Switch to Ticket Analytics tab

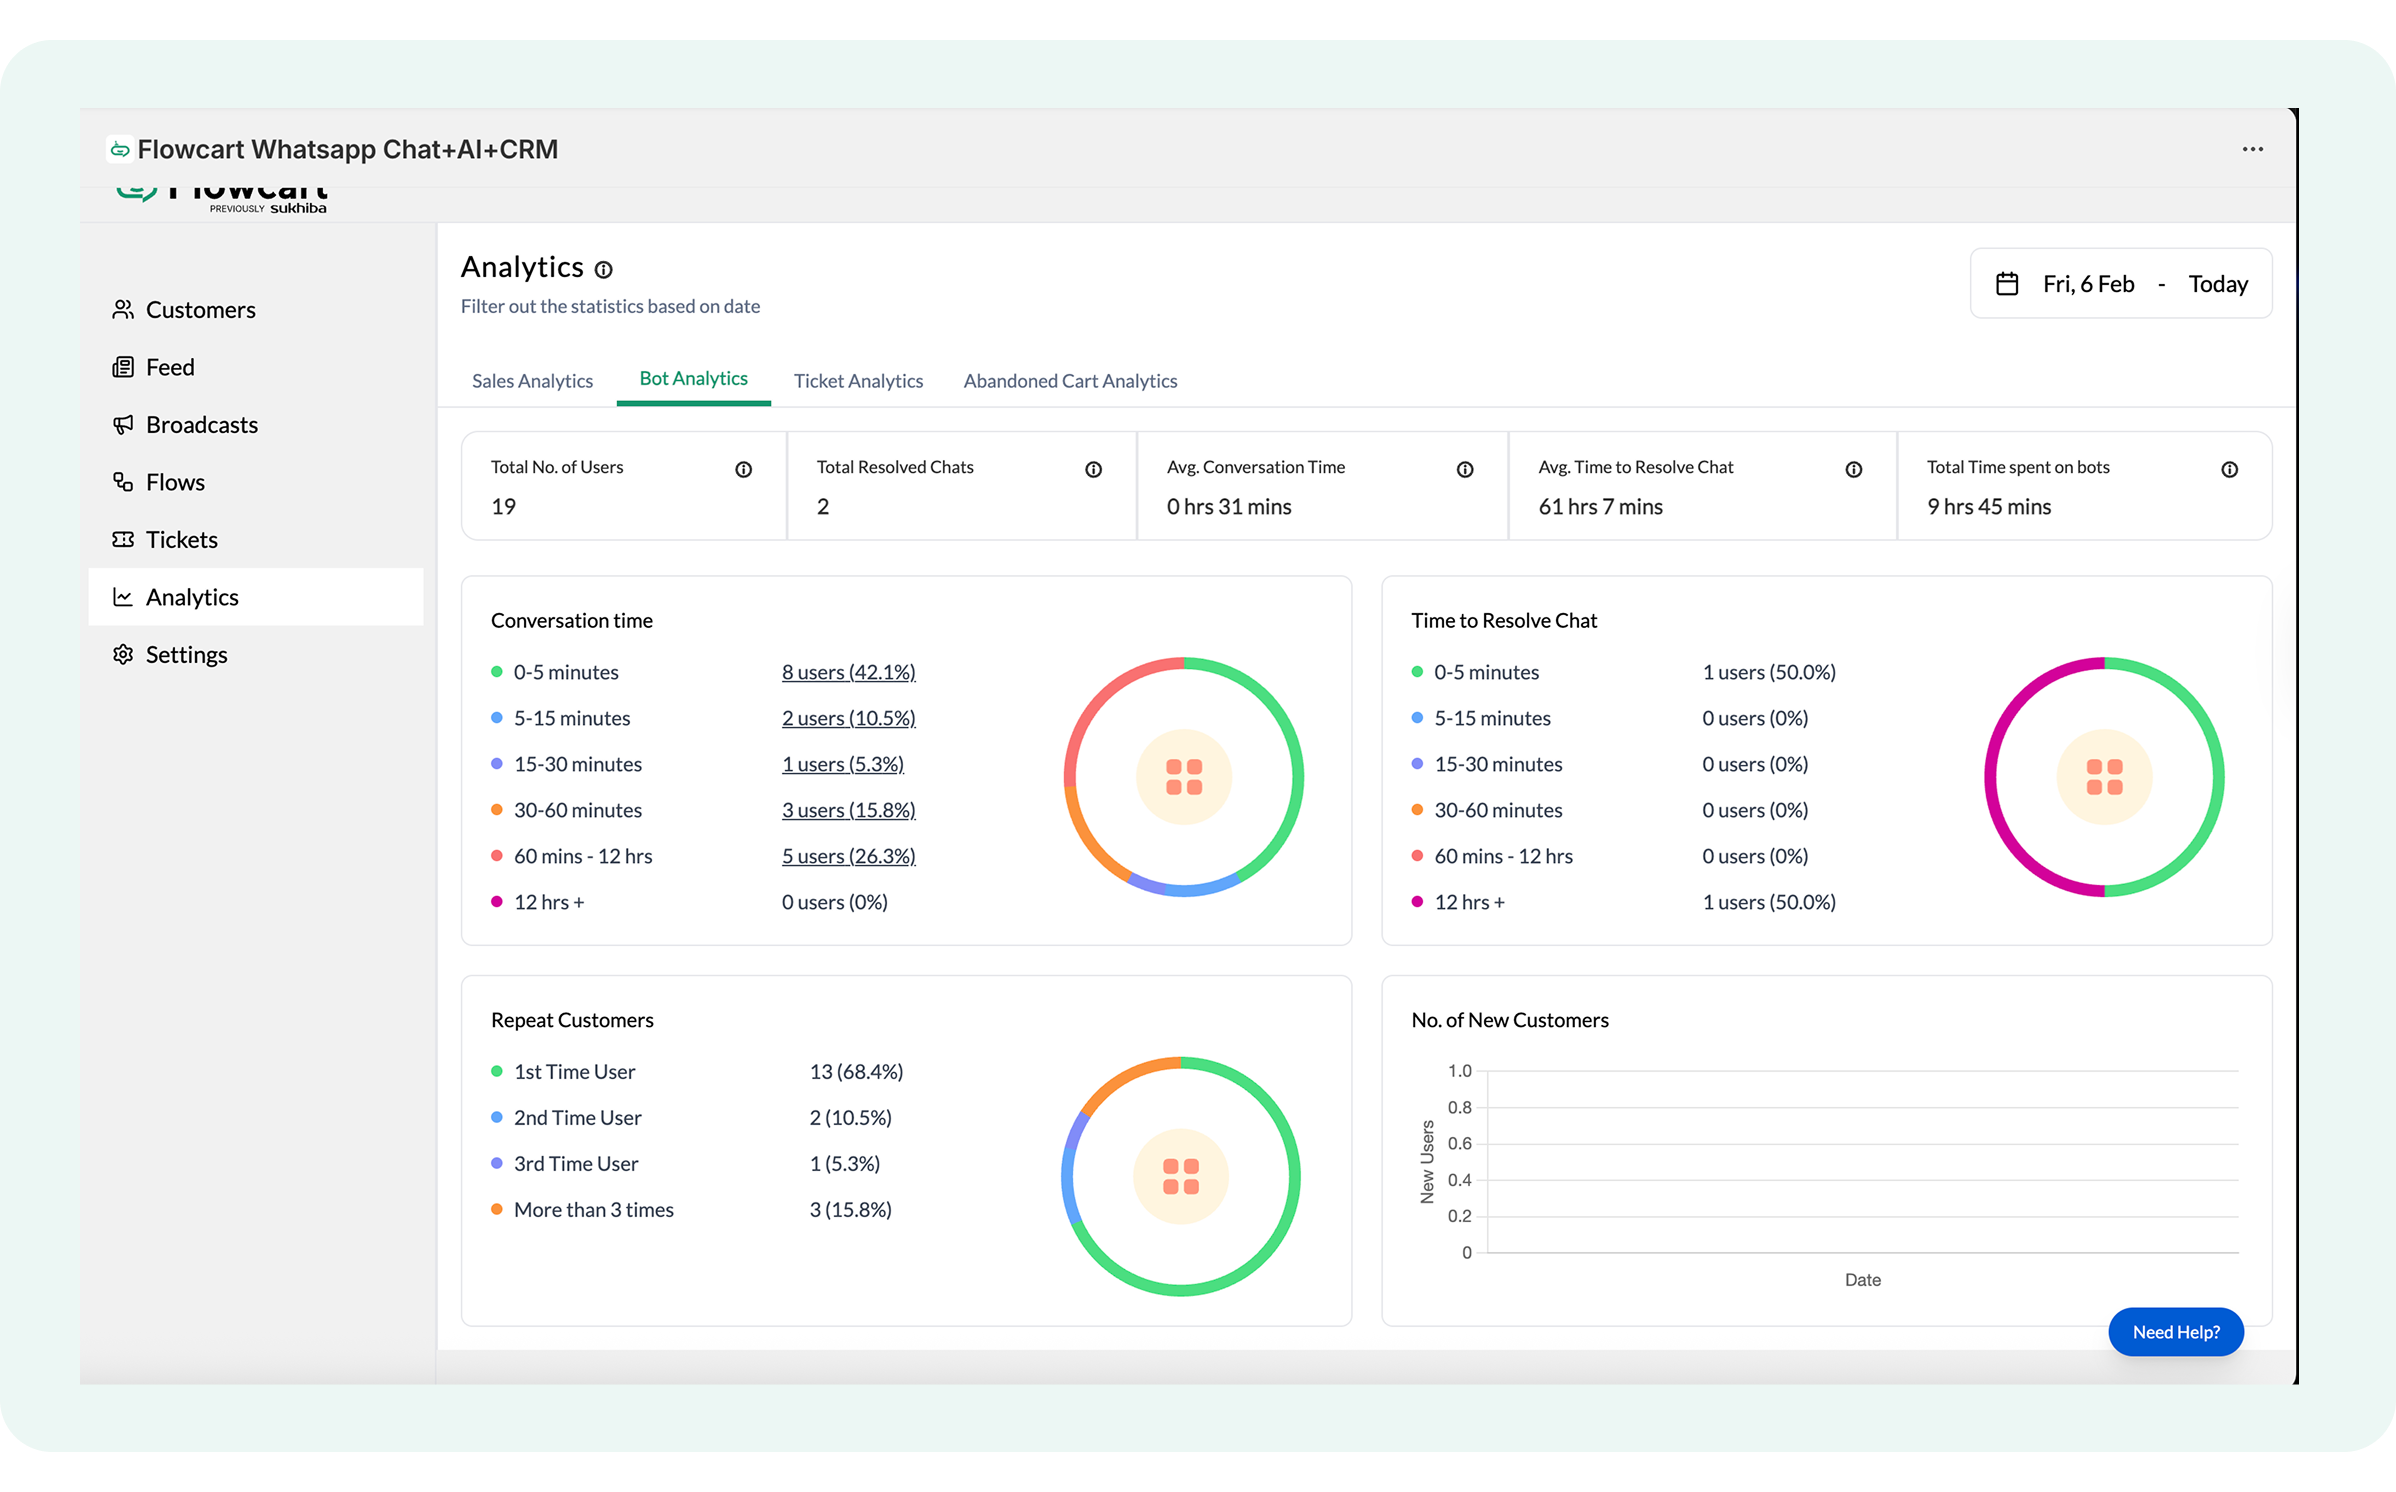857,381
